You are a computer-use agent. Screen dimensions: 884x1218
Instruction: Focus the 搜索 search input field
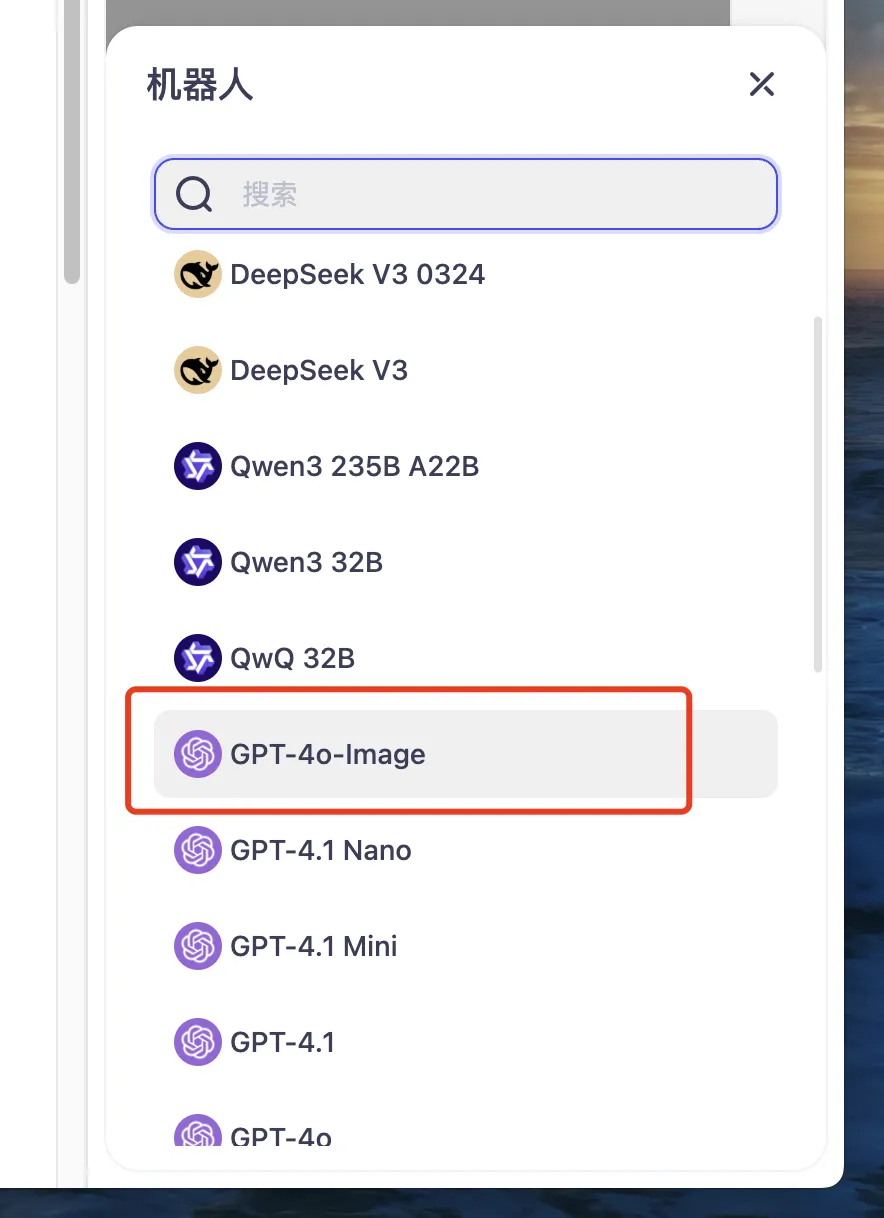(466, 194)
